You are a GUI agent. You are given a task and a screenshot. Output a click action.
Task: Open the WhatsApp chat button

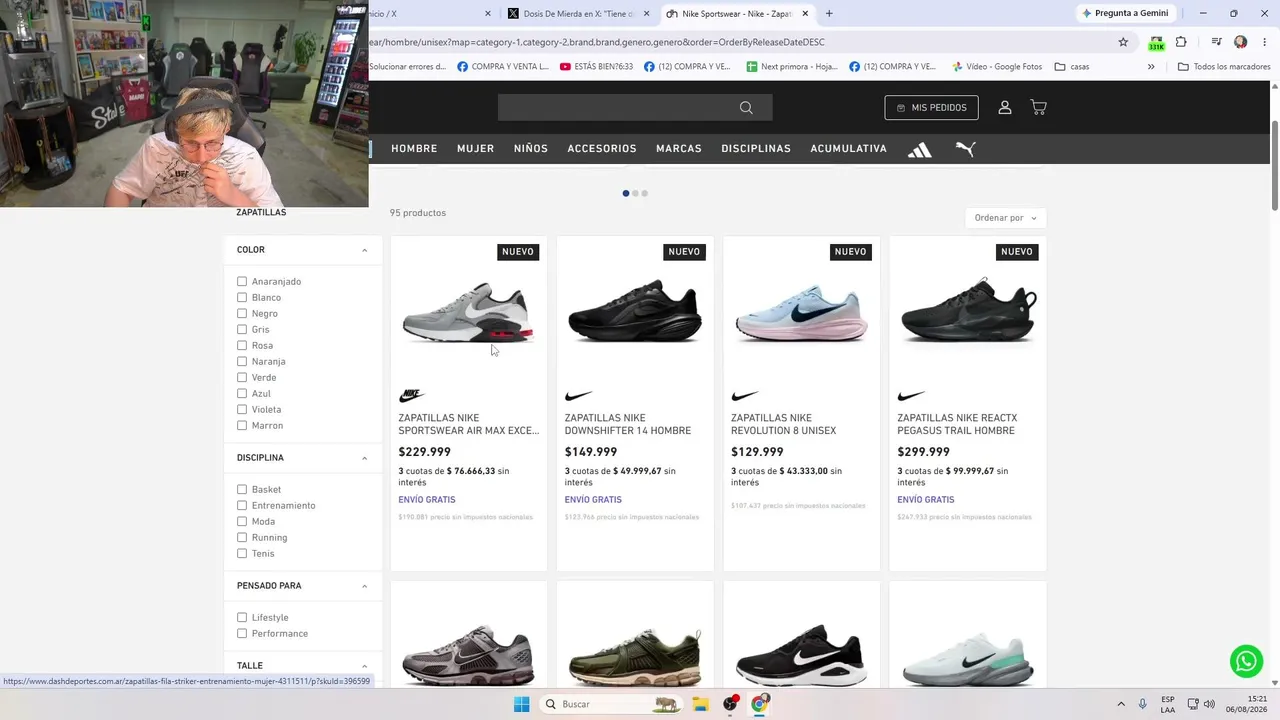(x=1246, y=661)
